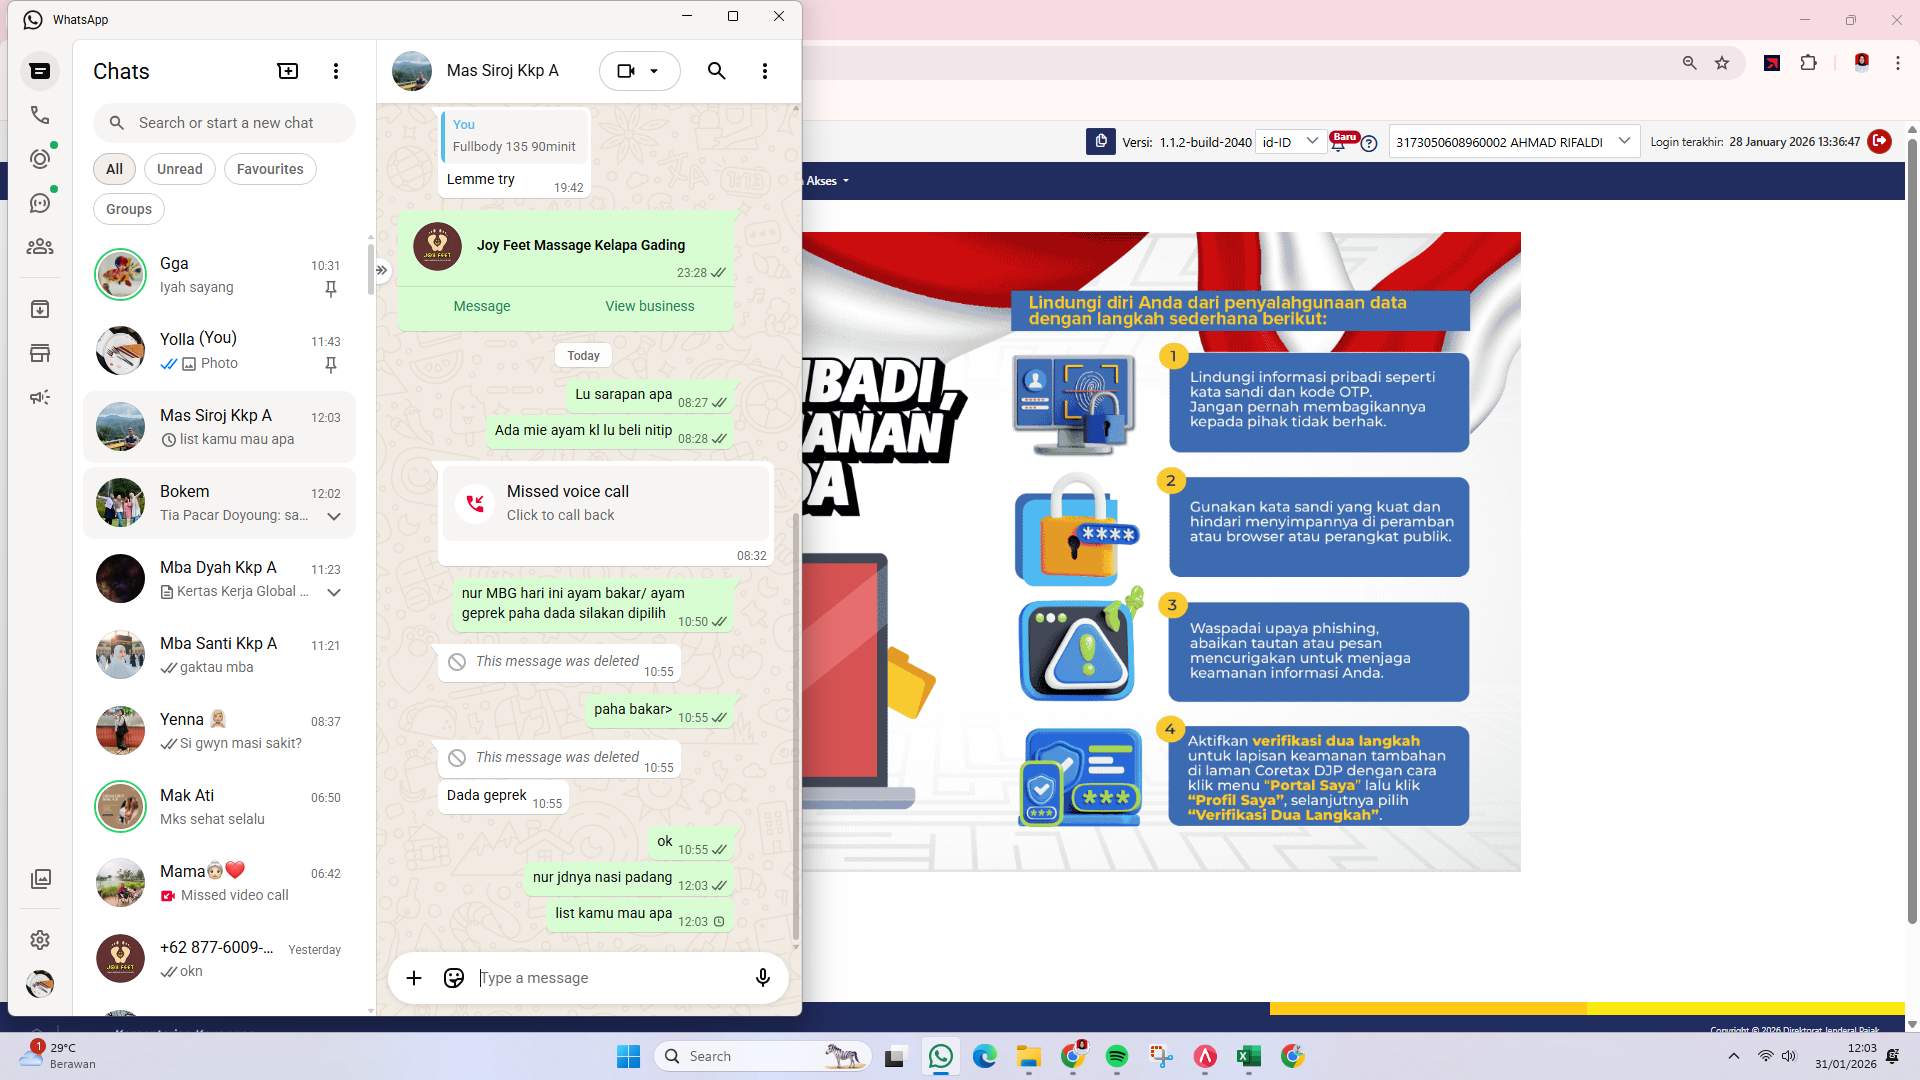Open the emoji picker in the message box
1920x1080 pixels.
(x=453, y=978)
